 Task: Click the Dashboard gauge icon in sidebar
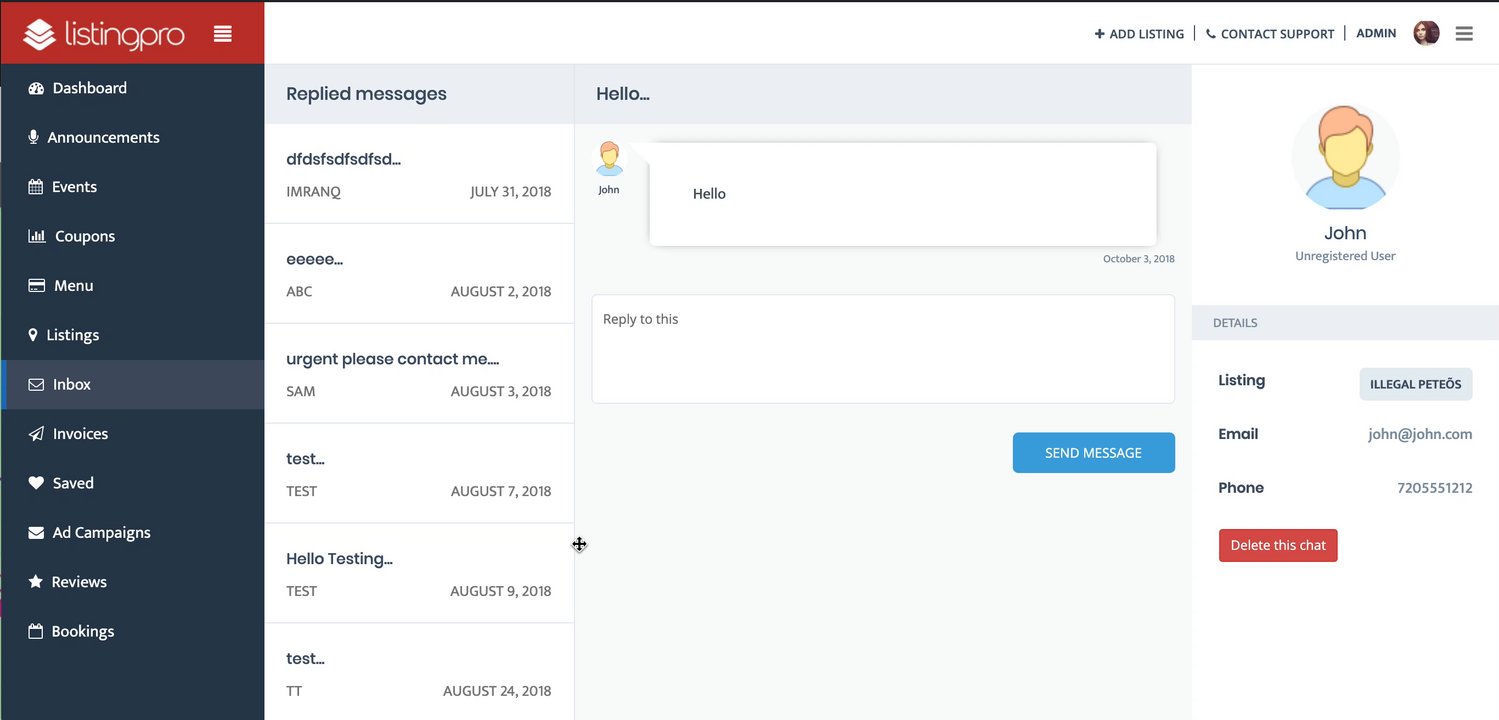click(36, 88)
